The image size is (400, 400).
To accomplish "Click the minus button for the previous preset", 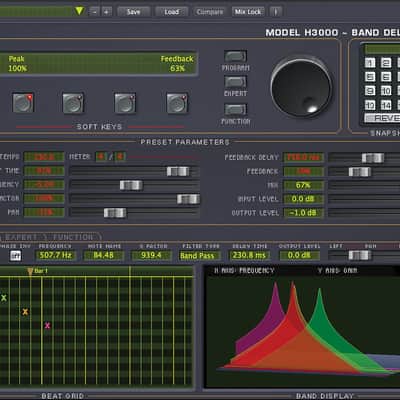I will (95, 12).
